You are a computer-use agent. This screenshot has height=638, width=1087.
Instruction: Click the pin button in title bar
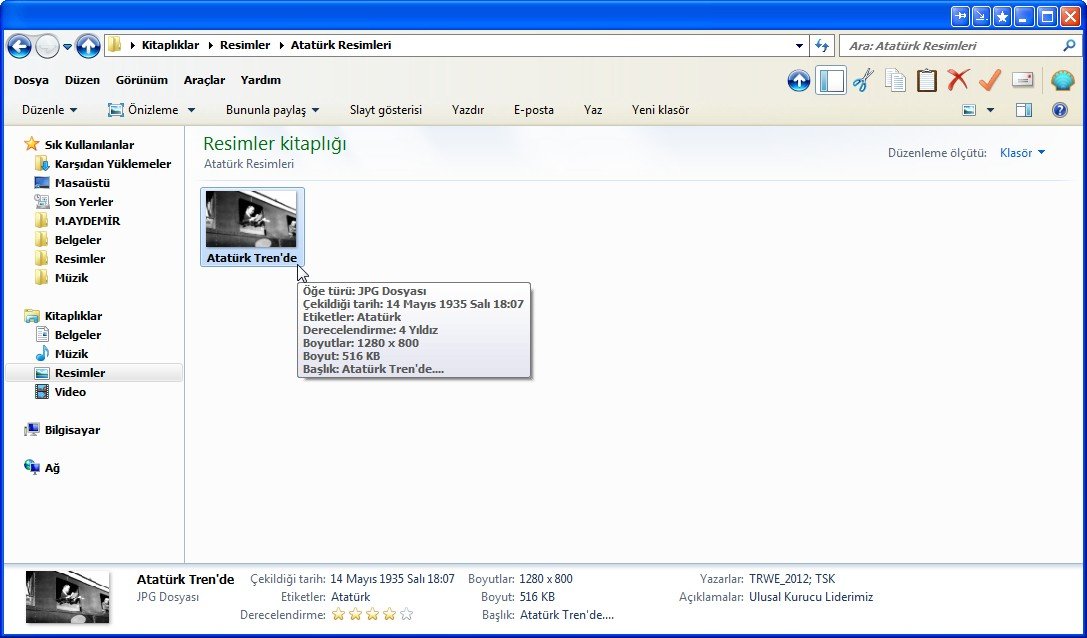(x=960, y=16)
